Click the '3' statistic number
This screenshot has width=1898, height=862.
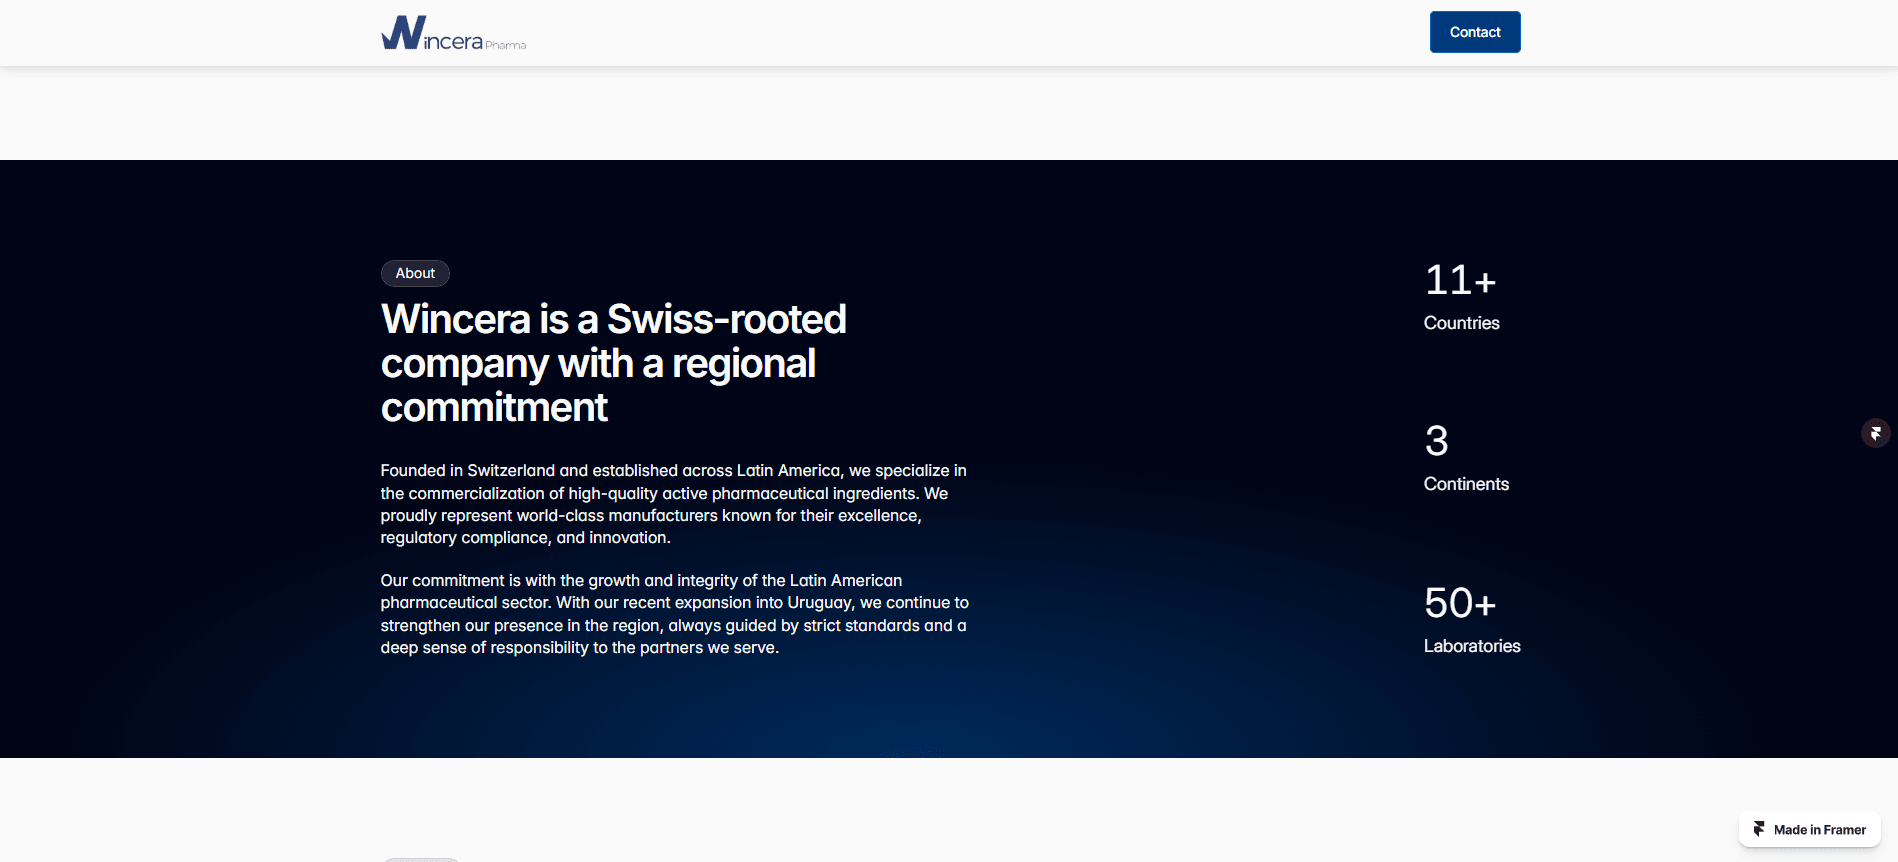click(1436, 441)
